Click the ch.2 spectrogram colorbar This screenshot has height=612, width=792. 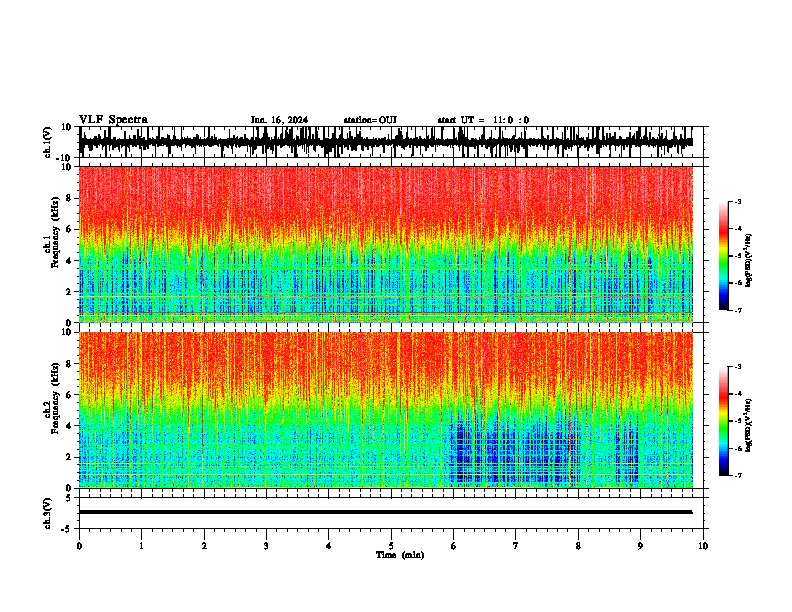tap(724, 421)
